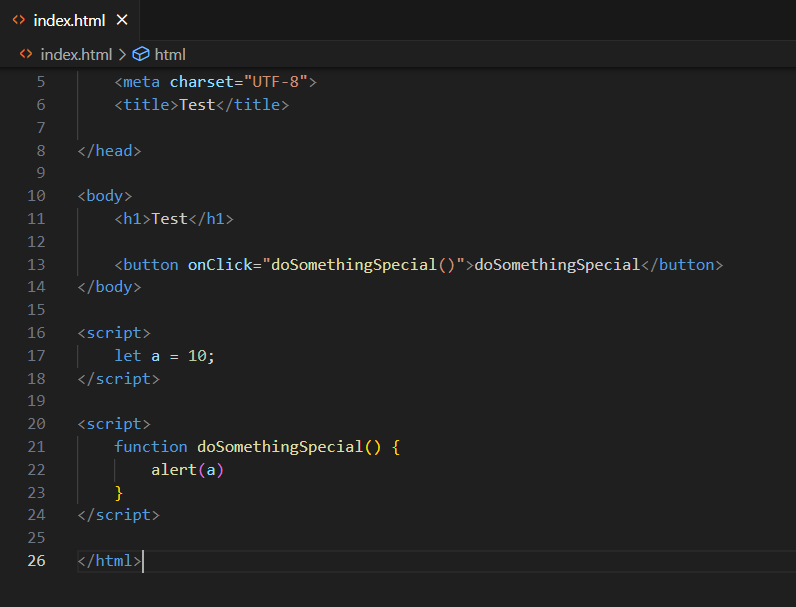
Task: Place cursor on the alert call
Action: coord(174,470)
